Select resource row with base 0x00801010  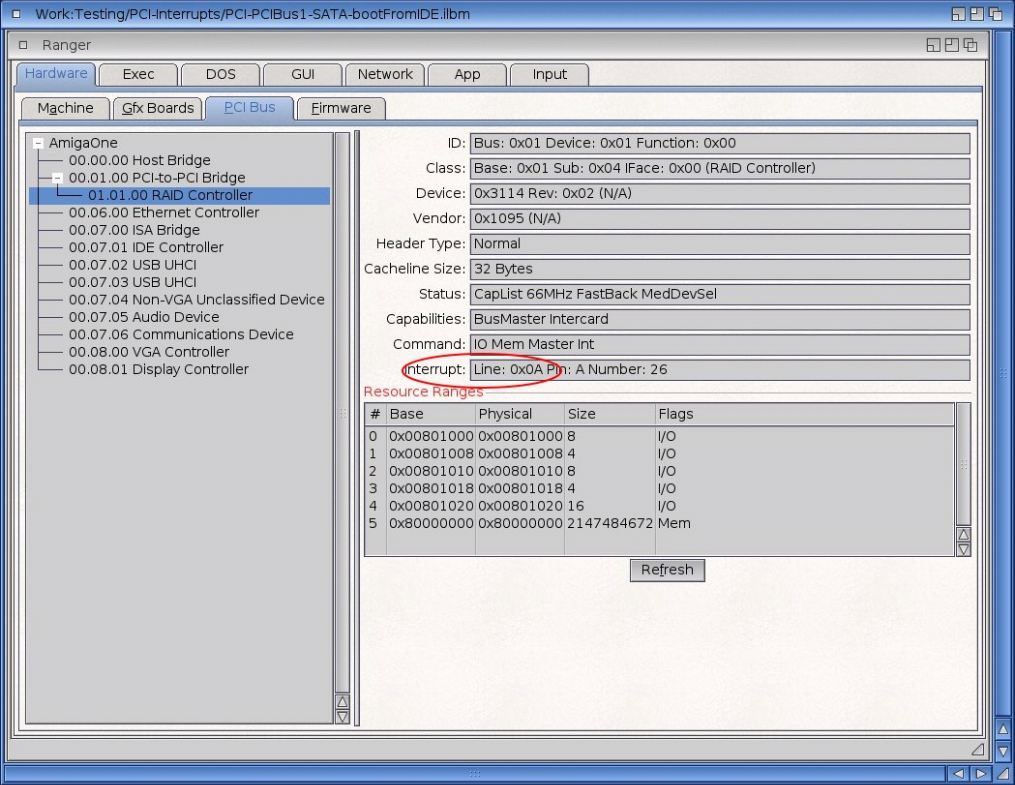pyautogui.click(x=660, y=471)
